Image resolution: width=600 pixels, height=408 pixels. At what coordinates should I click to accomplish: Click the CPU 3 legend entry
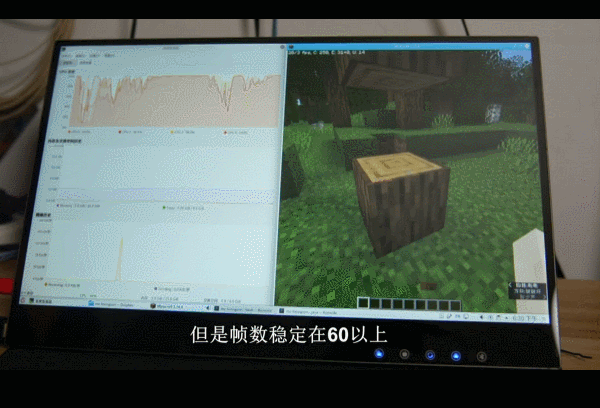(236, 132)
